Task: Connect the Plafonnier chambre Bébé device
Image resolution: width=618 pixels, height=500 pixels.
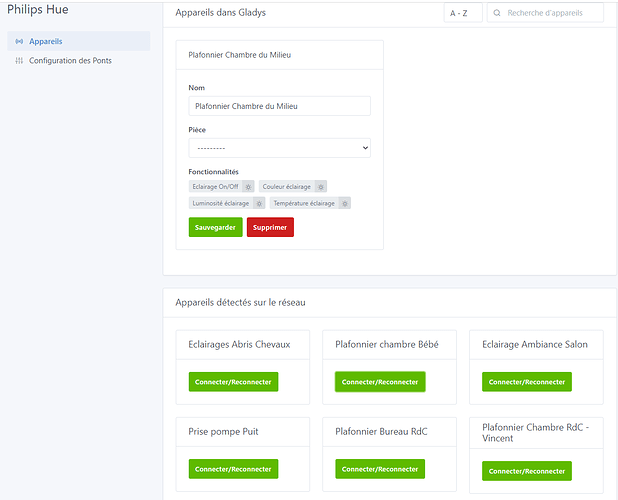Action: tap(380, 382)
